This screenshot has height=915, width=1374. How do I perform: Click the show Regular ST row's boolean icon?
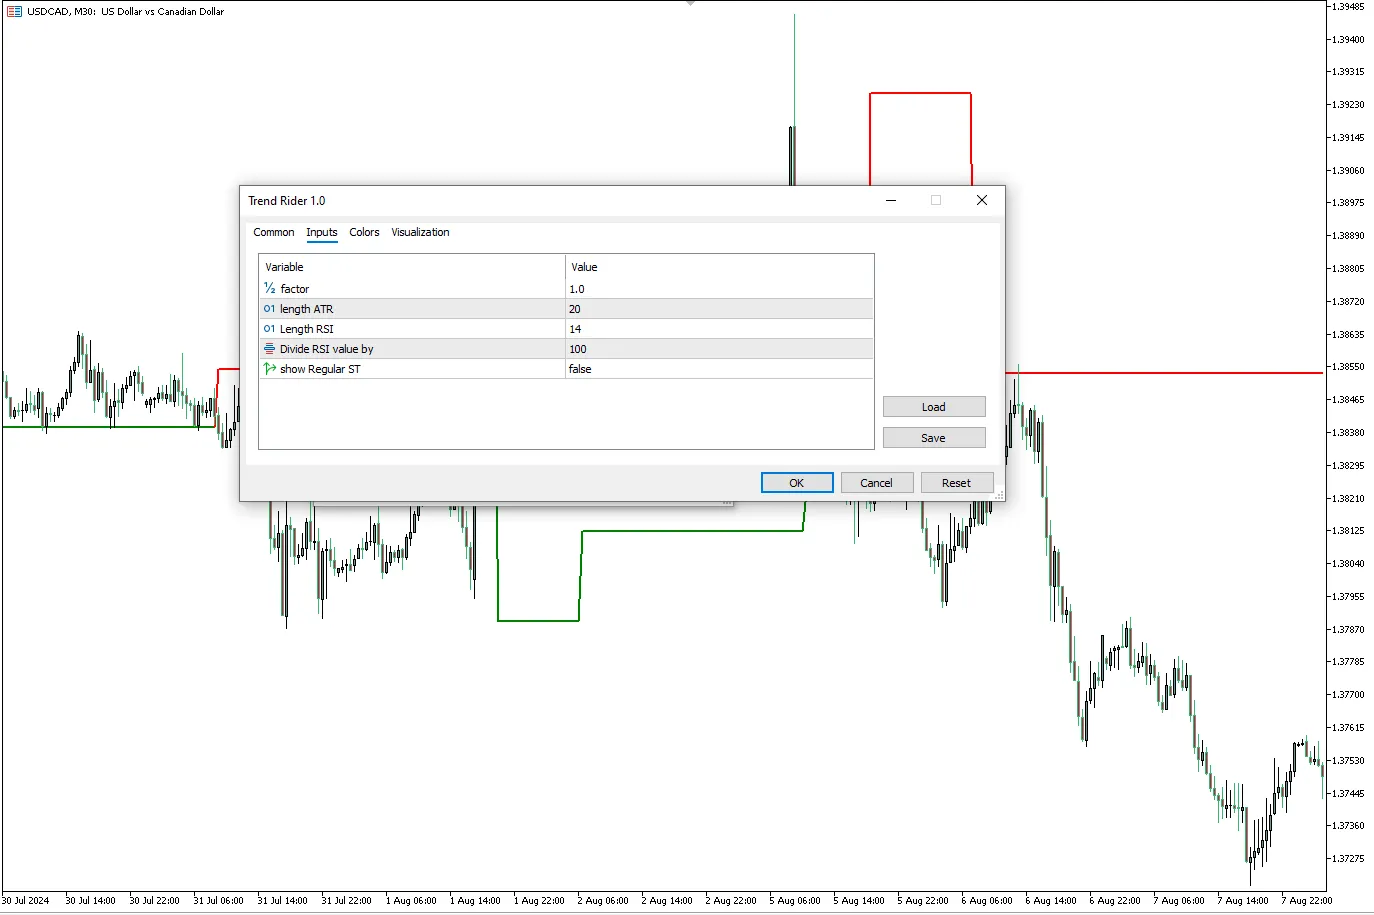click(x=269, y=368)
